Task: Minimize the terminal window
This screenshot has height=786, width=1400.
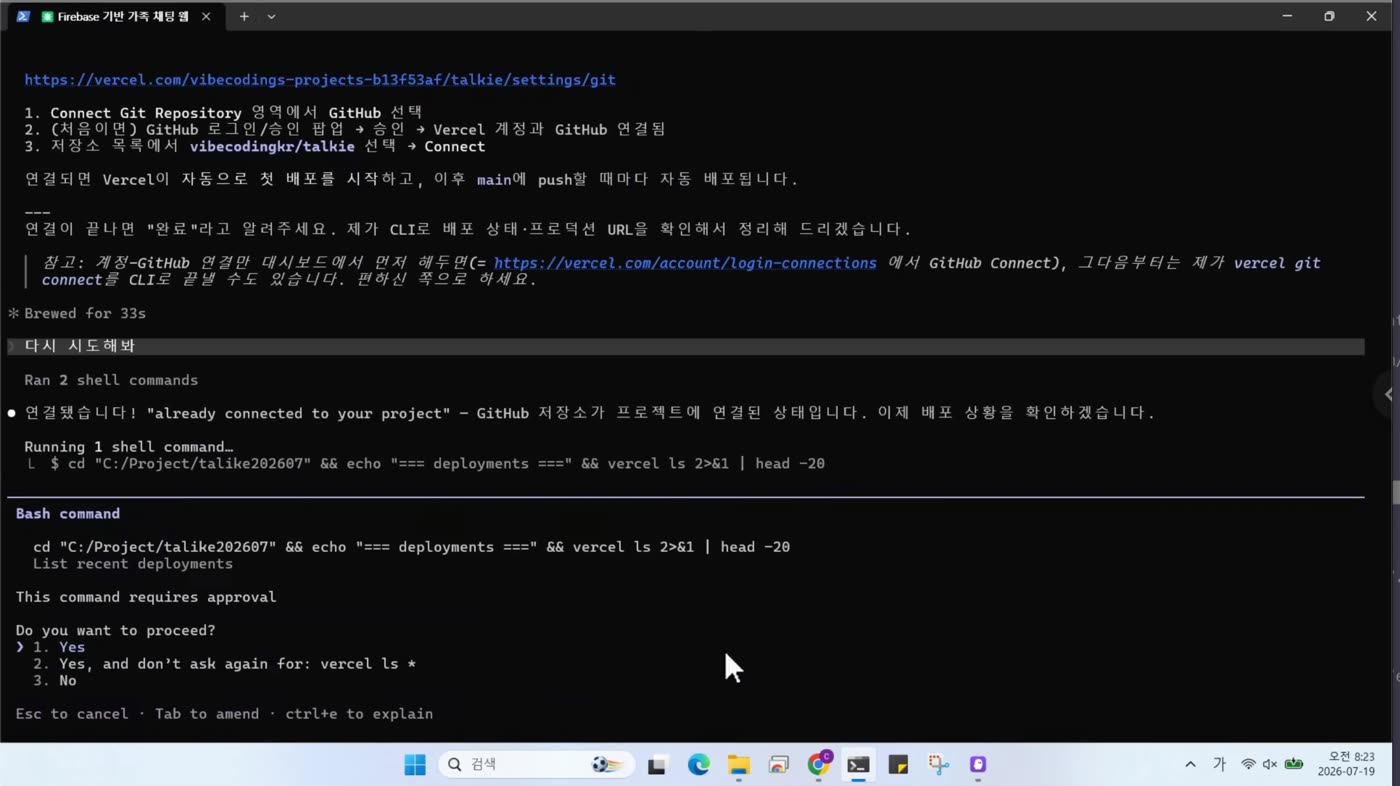Action: 1288,16
